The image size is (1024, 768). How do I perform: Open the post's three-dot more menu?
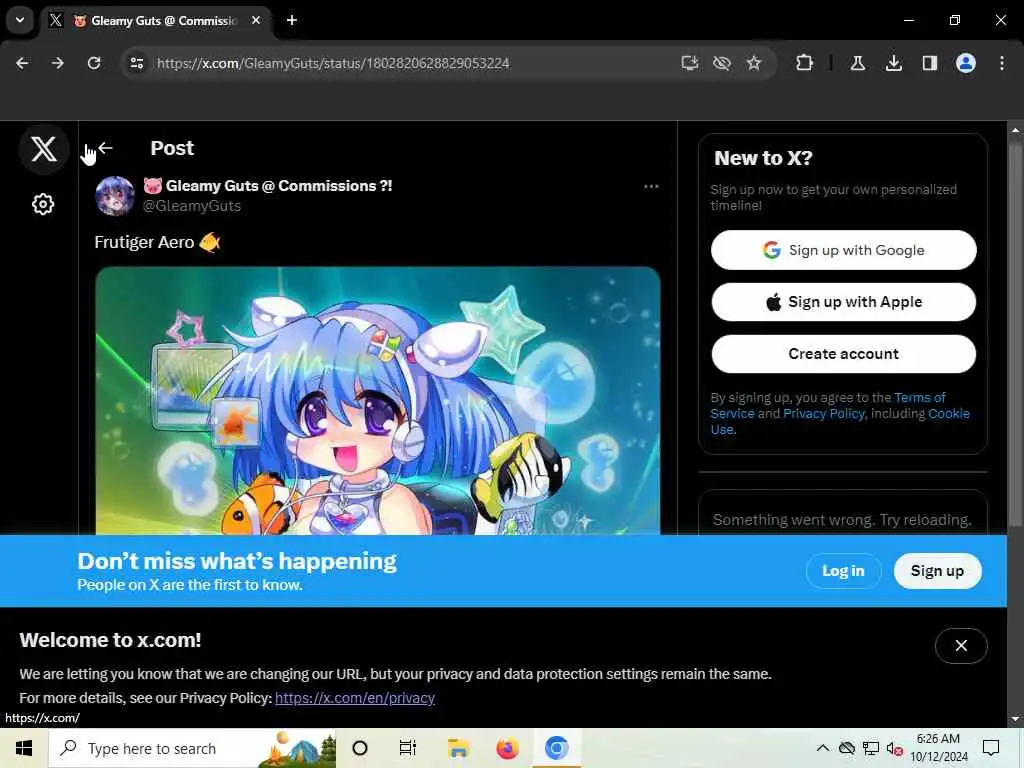coord(651,187)
